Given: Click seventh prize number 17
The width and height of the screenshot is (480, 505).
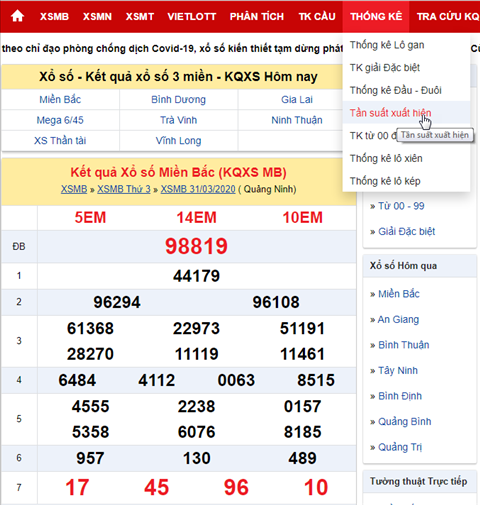Looking at the screenshot, I should pos(77,487).
